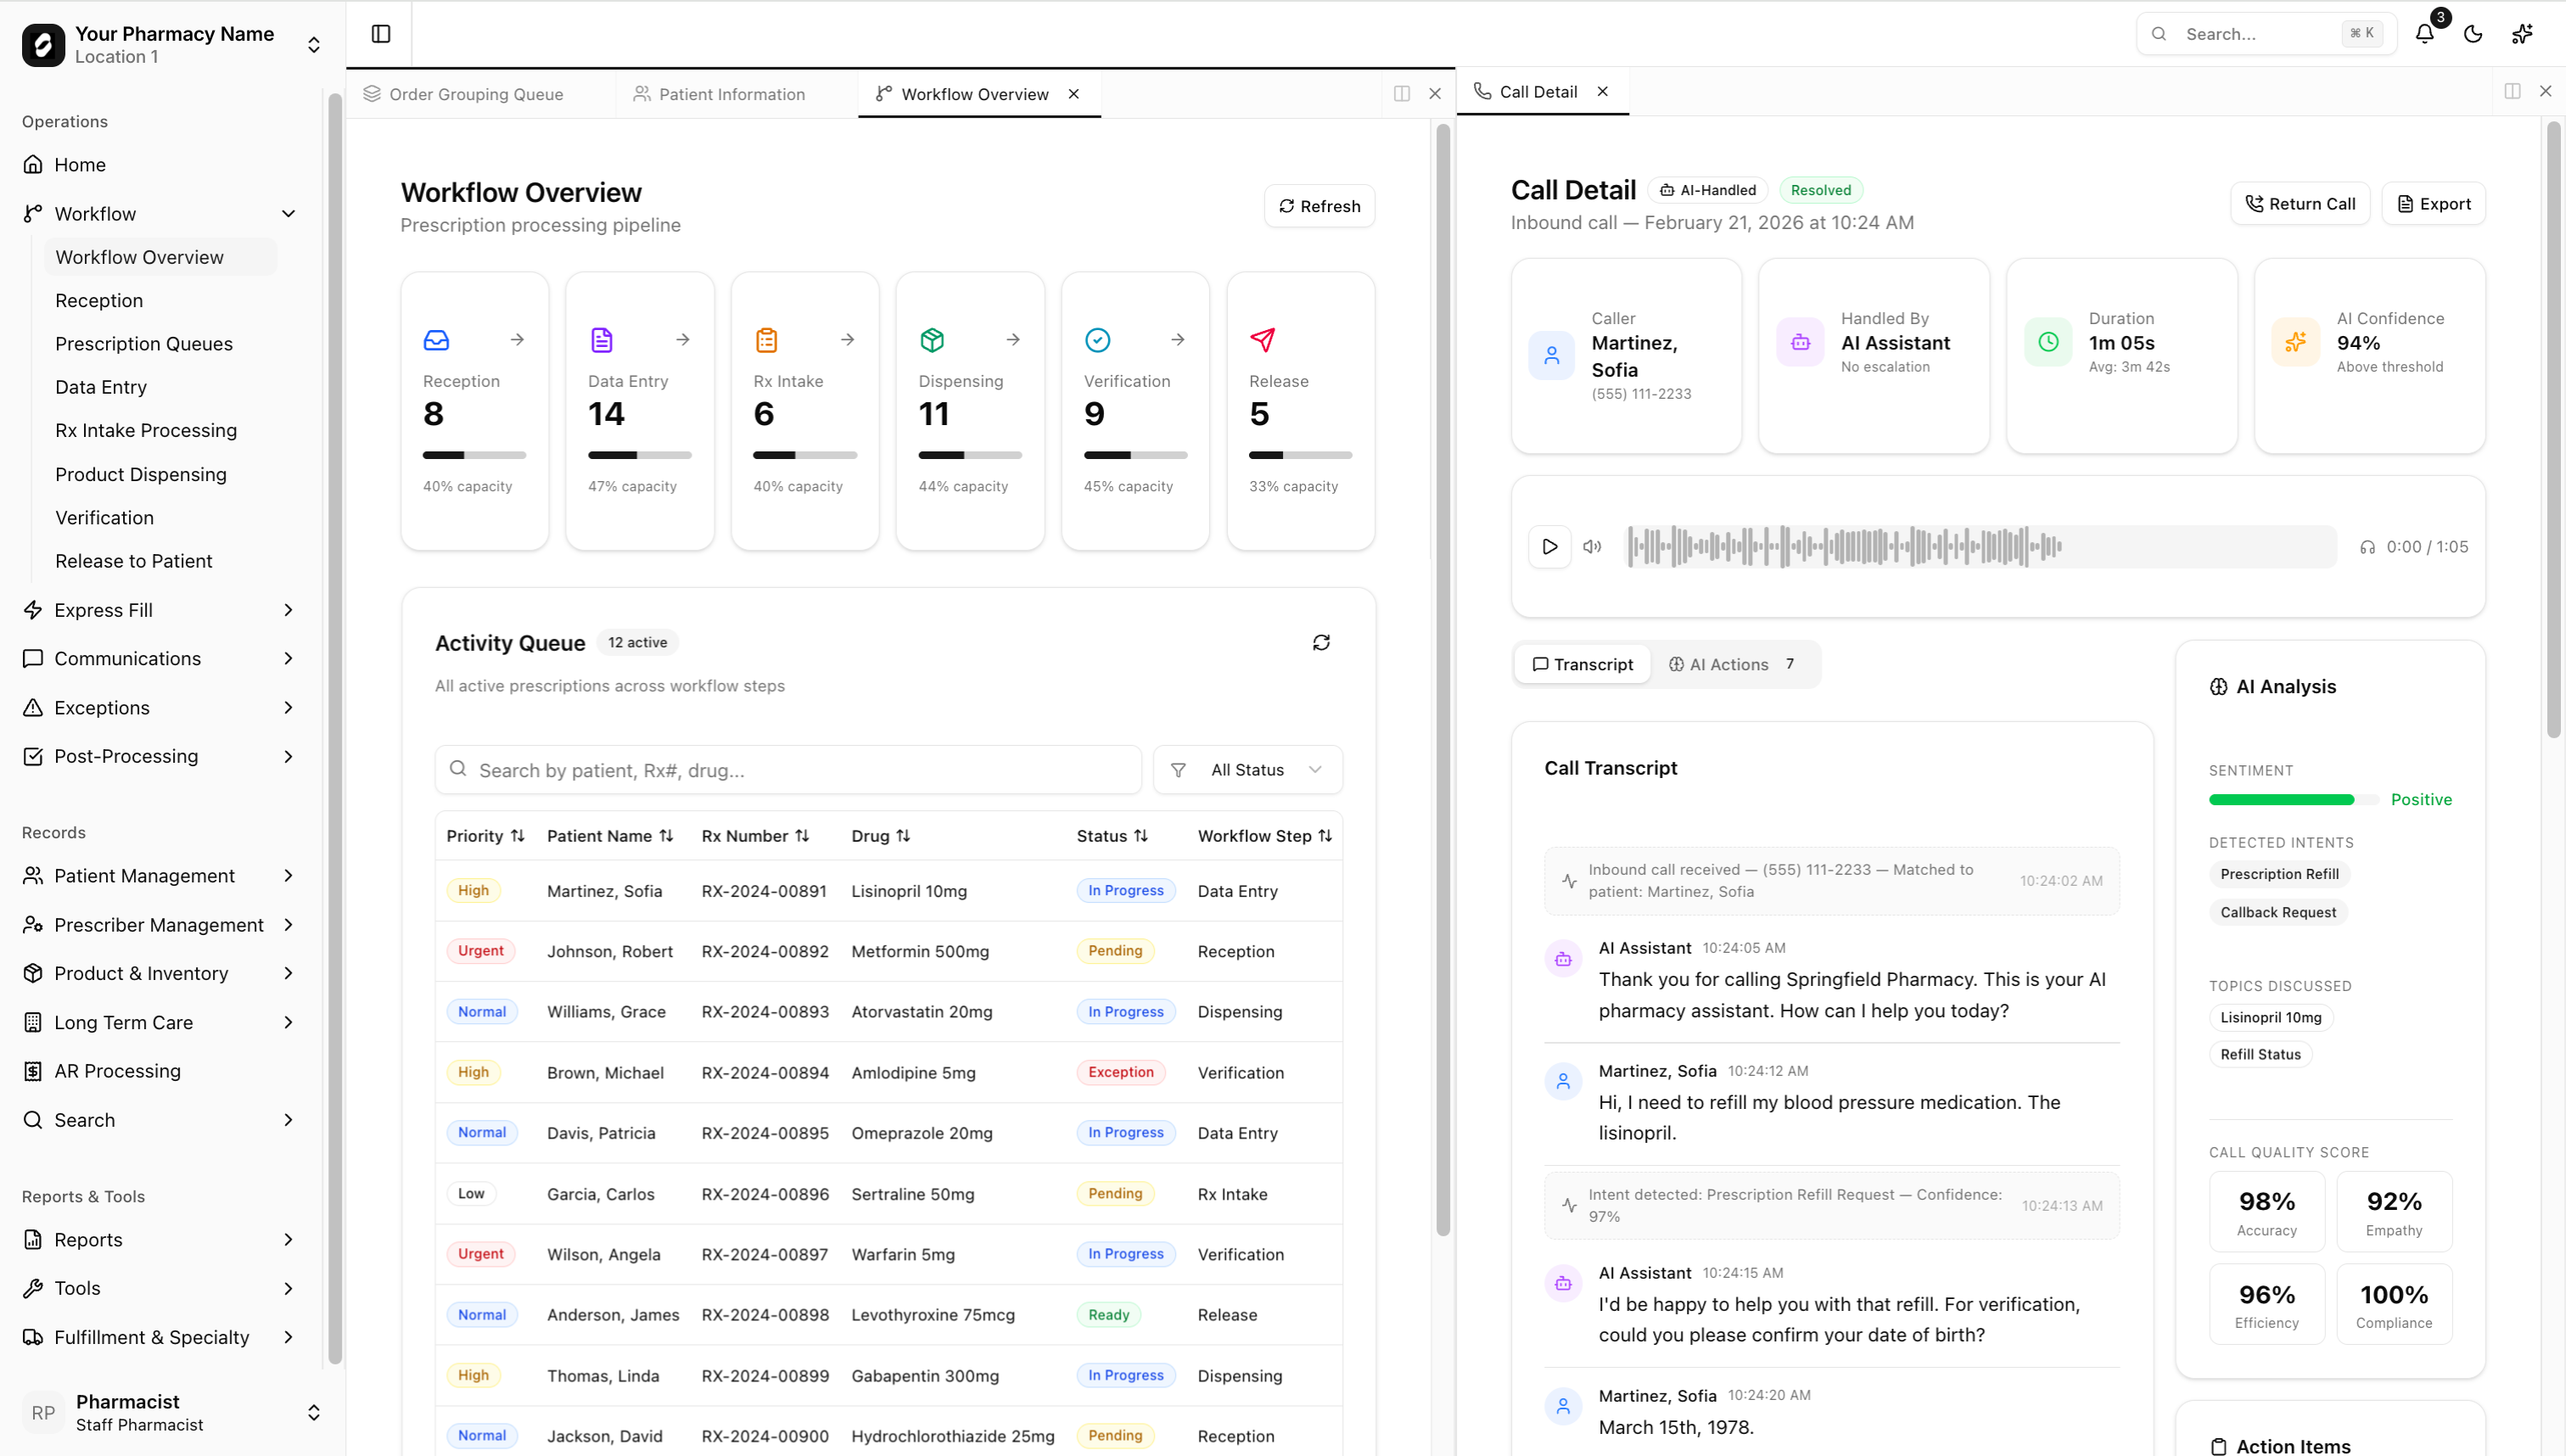
Task: Open Data Entry stage via its arrow icon
Action: 682,340
